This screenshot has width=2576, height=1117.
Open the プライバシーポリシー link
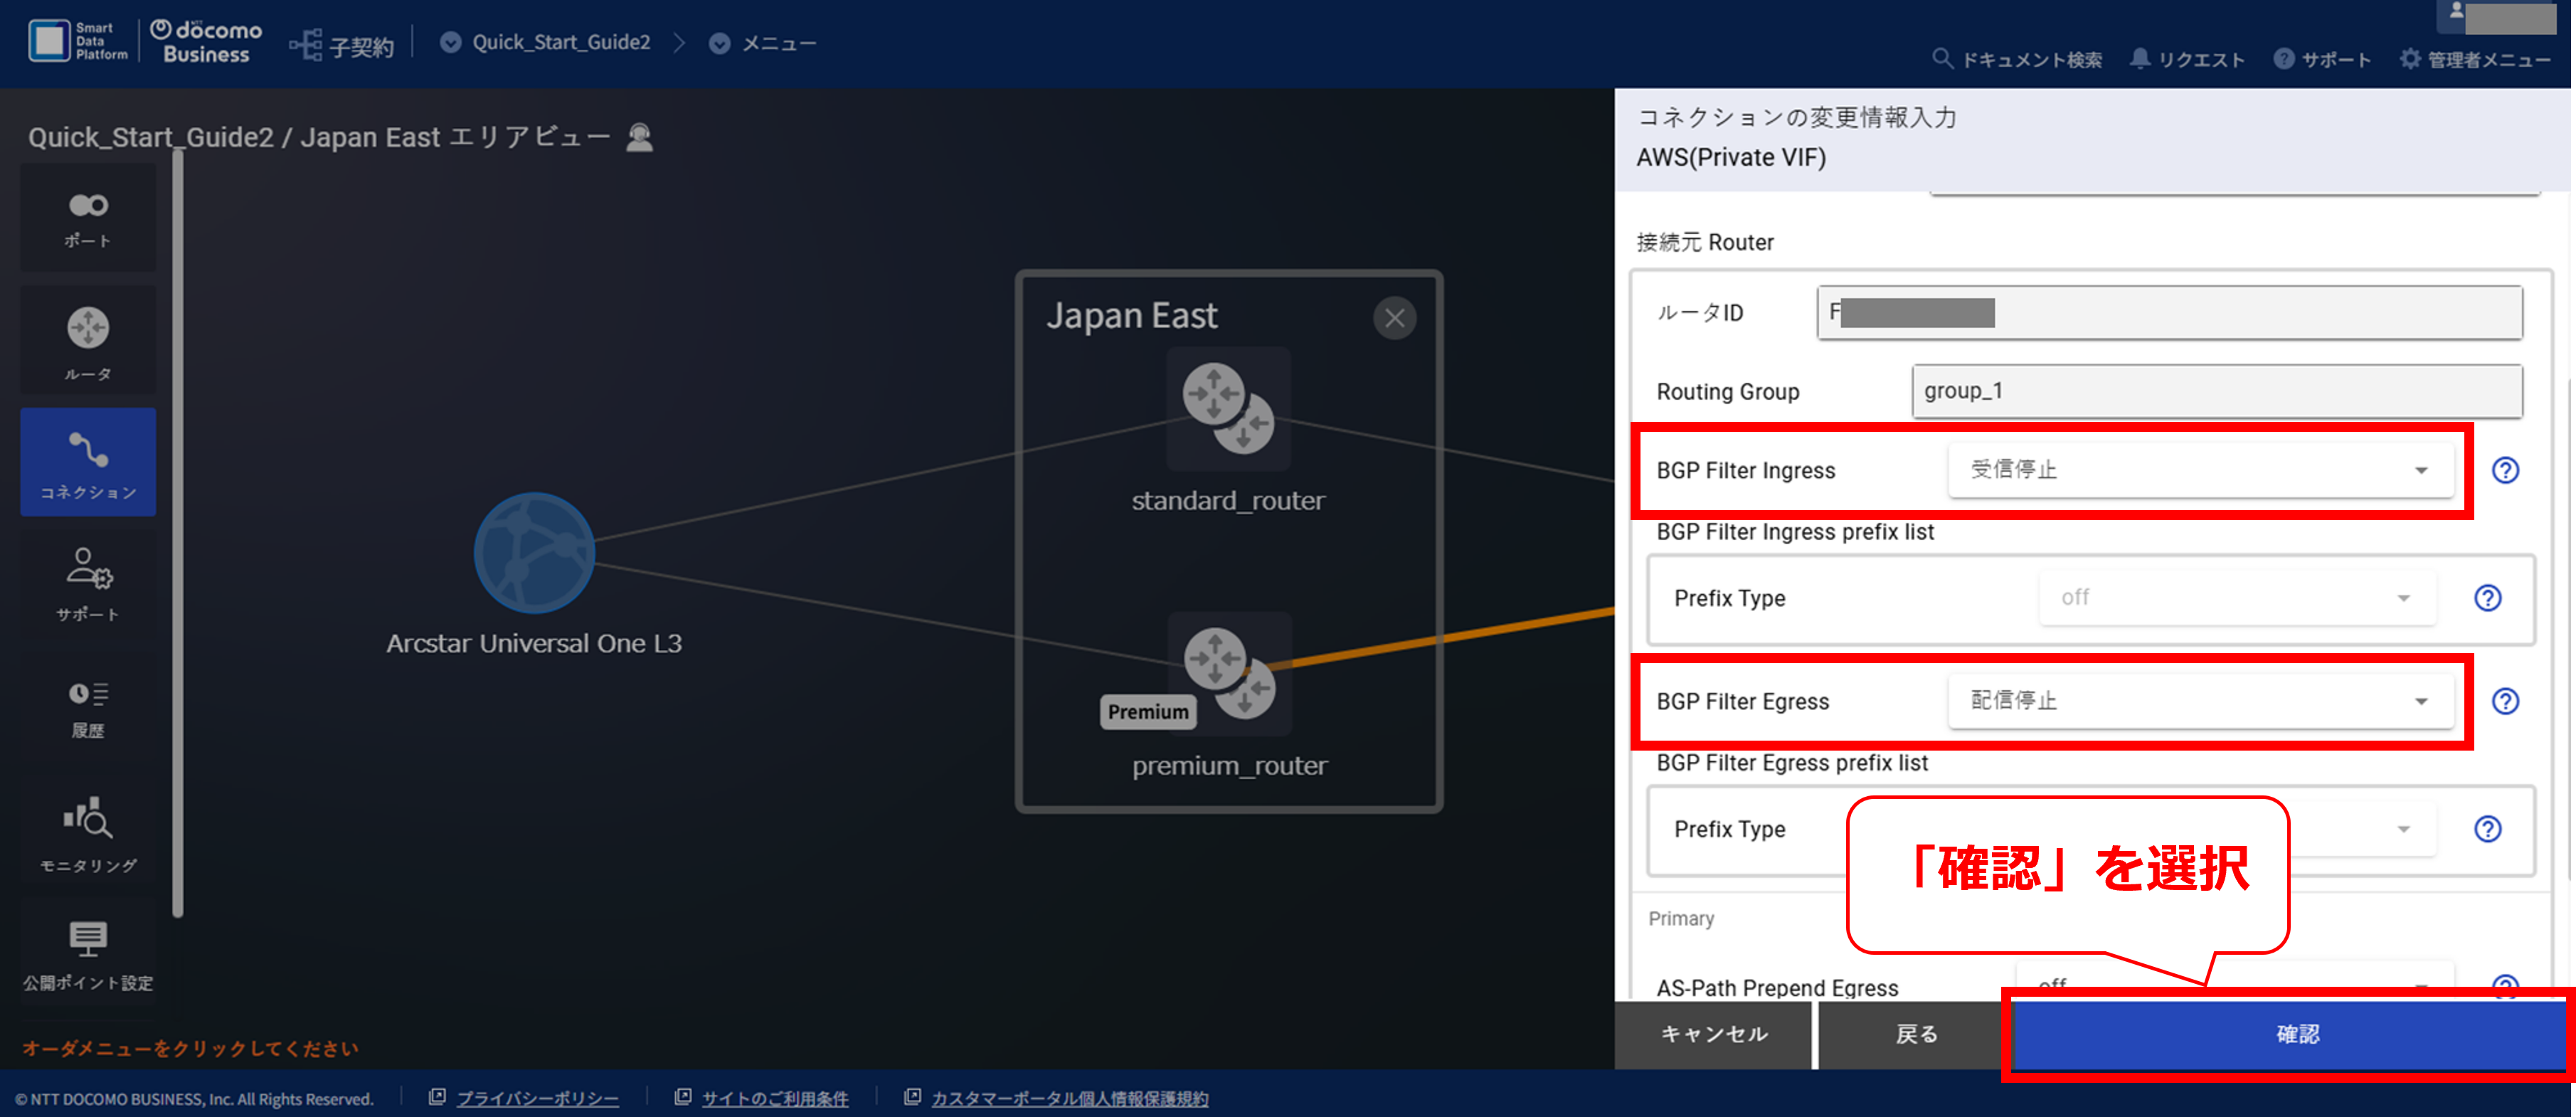537,1098
